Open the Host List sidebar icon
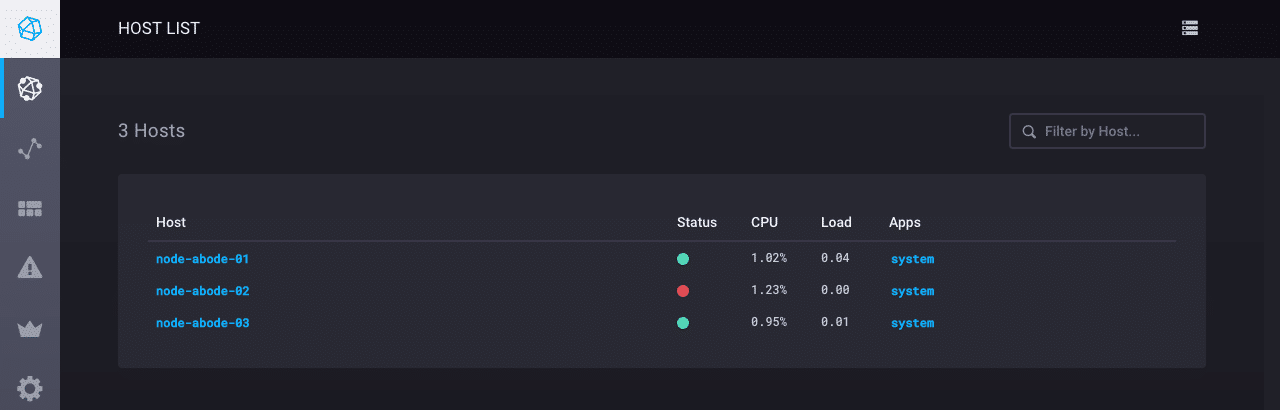This screenshot has height=410, width=1280. pyautogui.click(x=30, y=89)
